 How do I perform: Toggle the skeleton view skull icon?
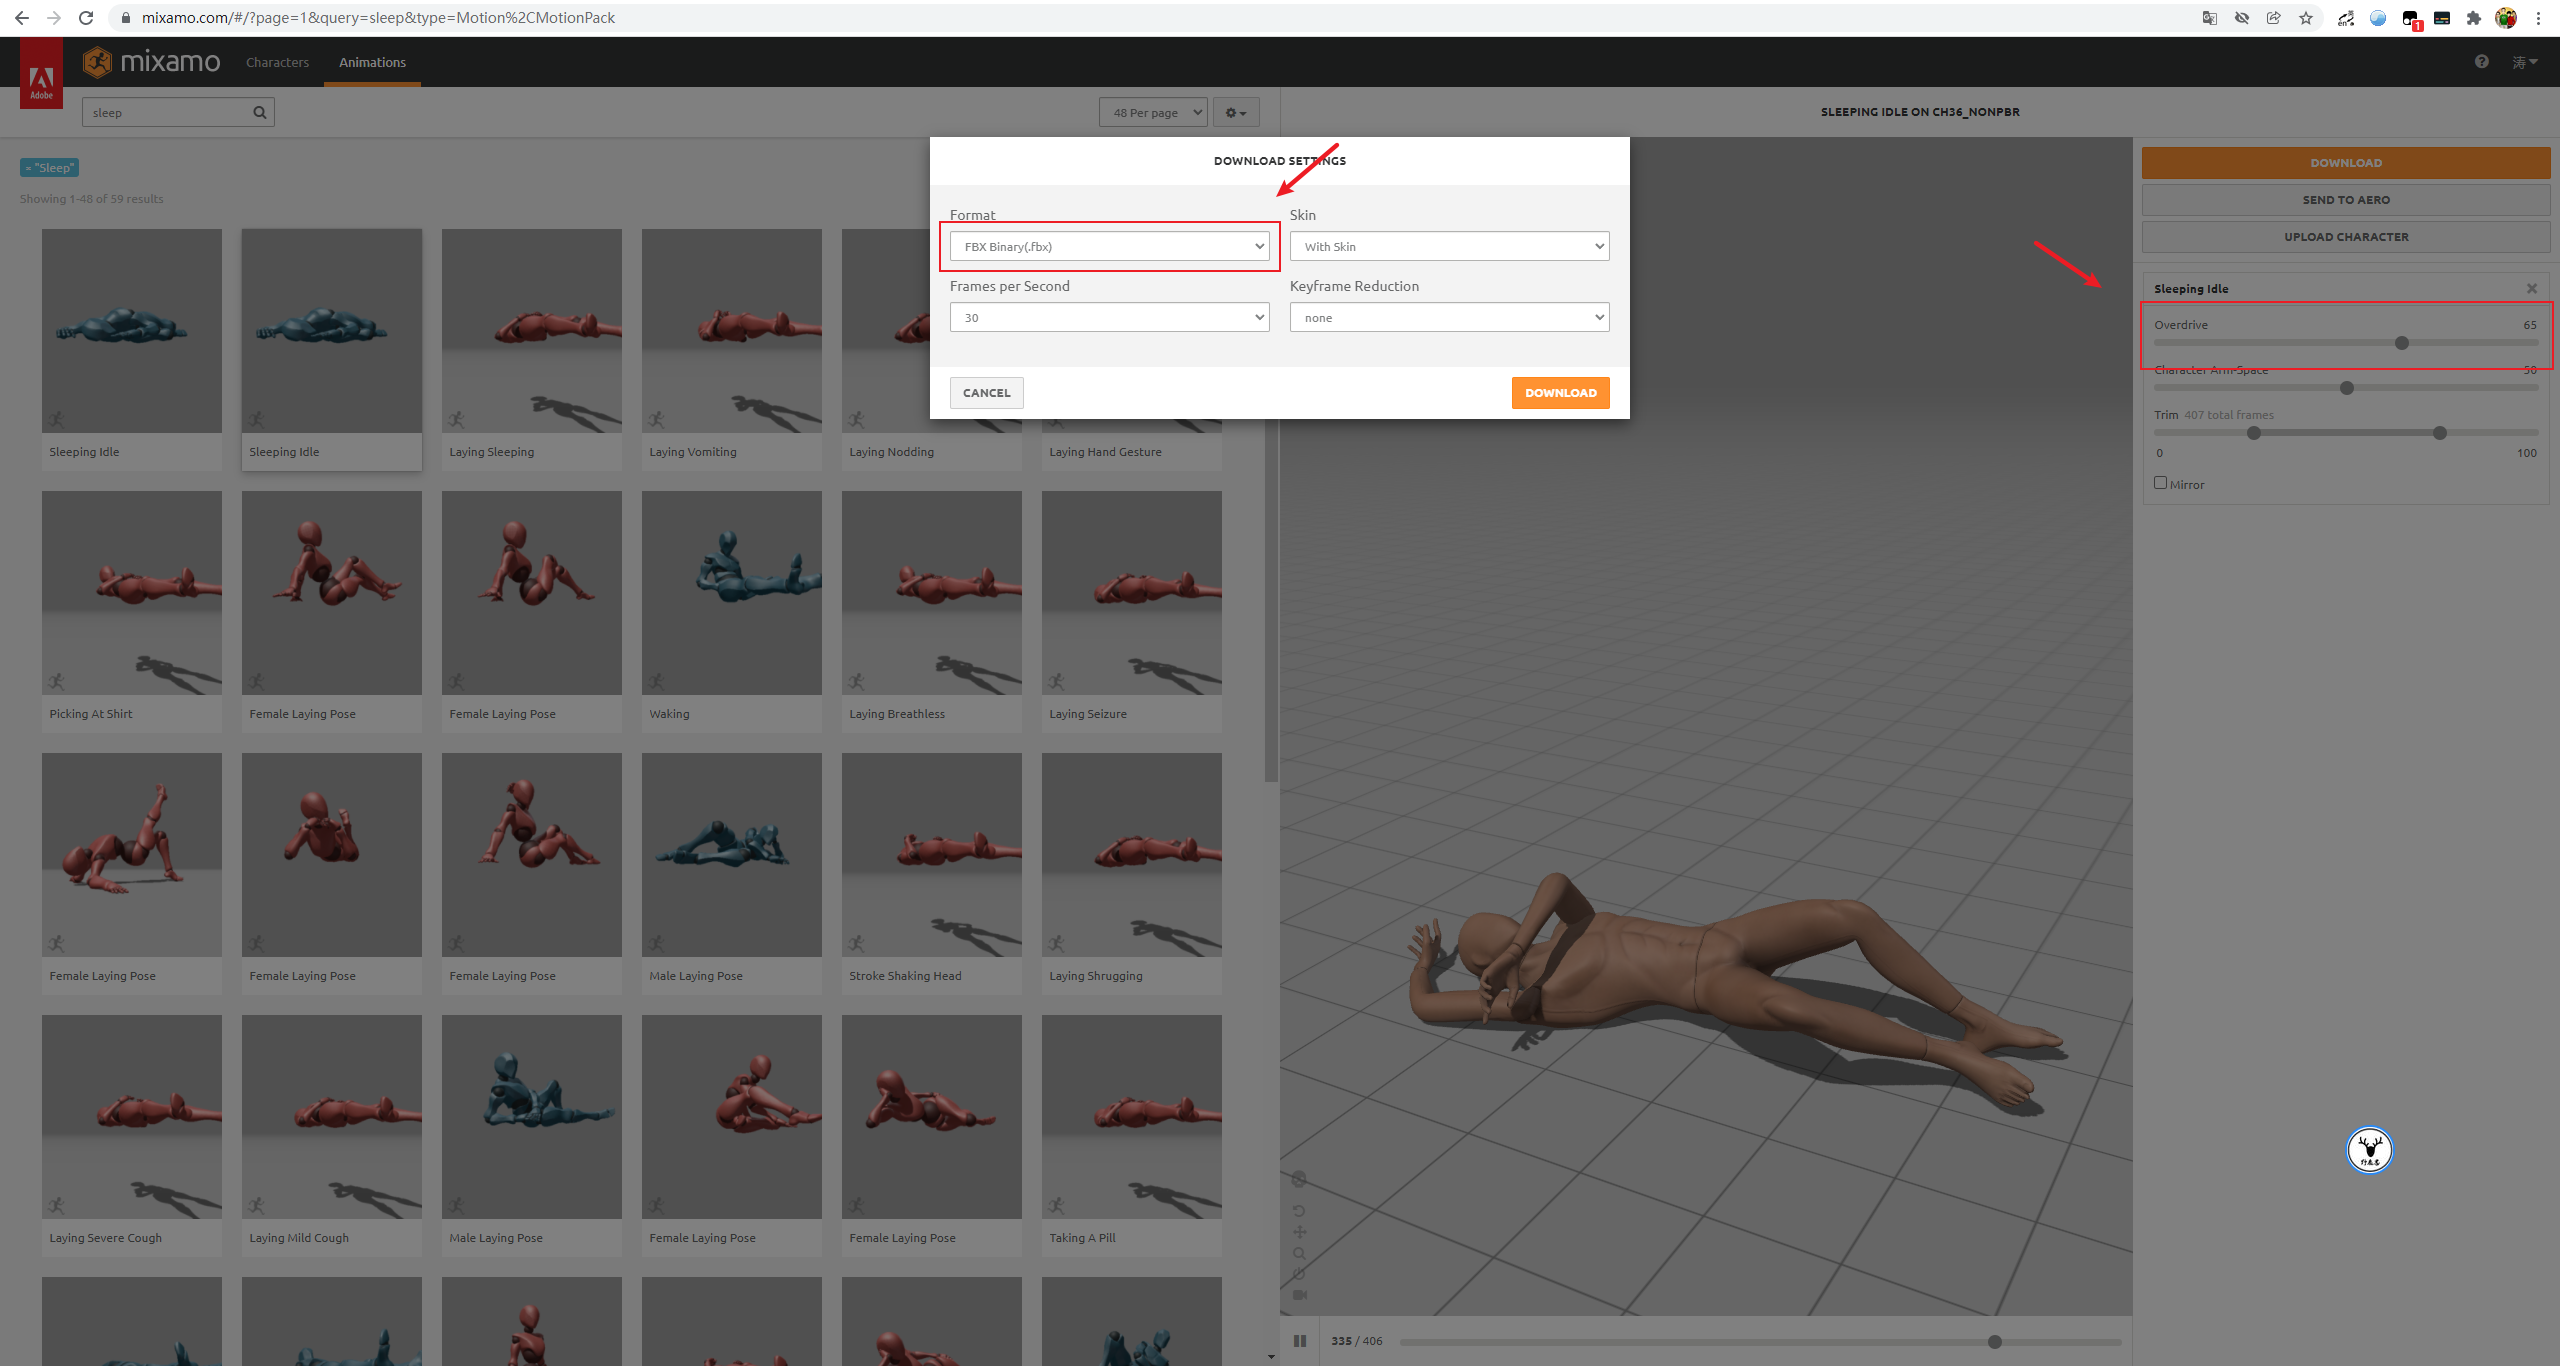click(x=1299, y=1180)
